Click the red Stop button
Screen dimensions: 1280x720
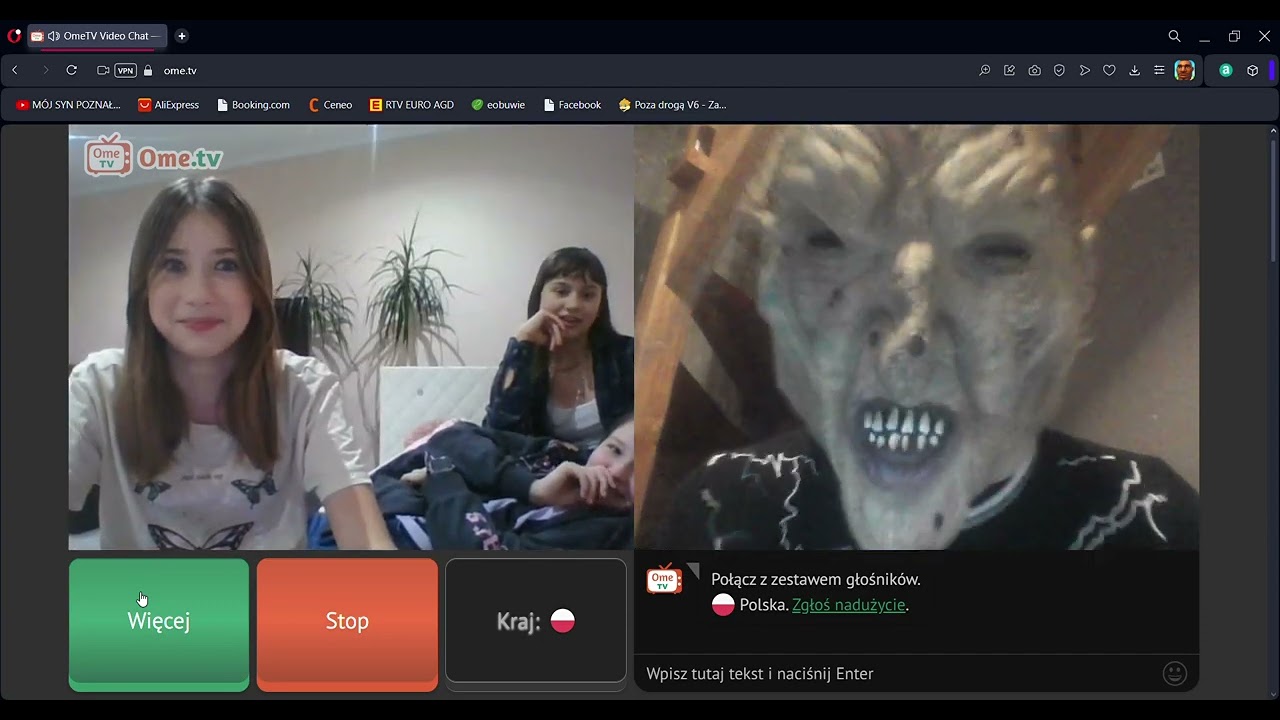pyautogui.click(x=347, y=624)
